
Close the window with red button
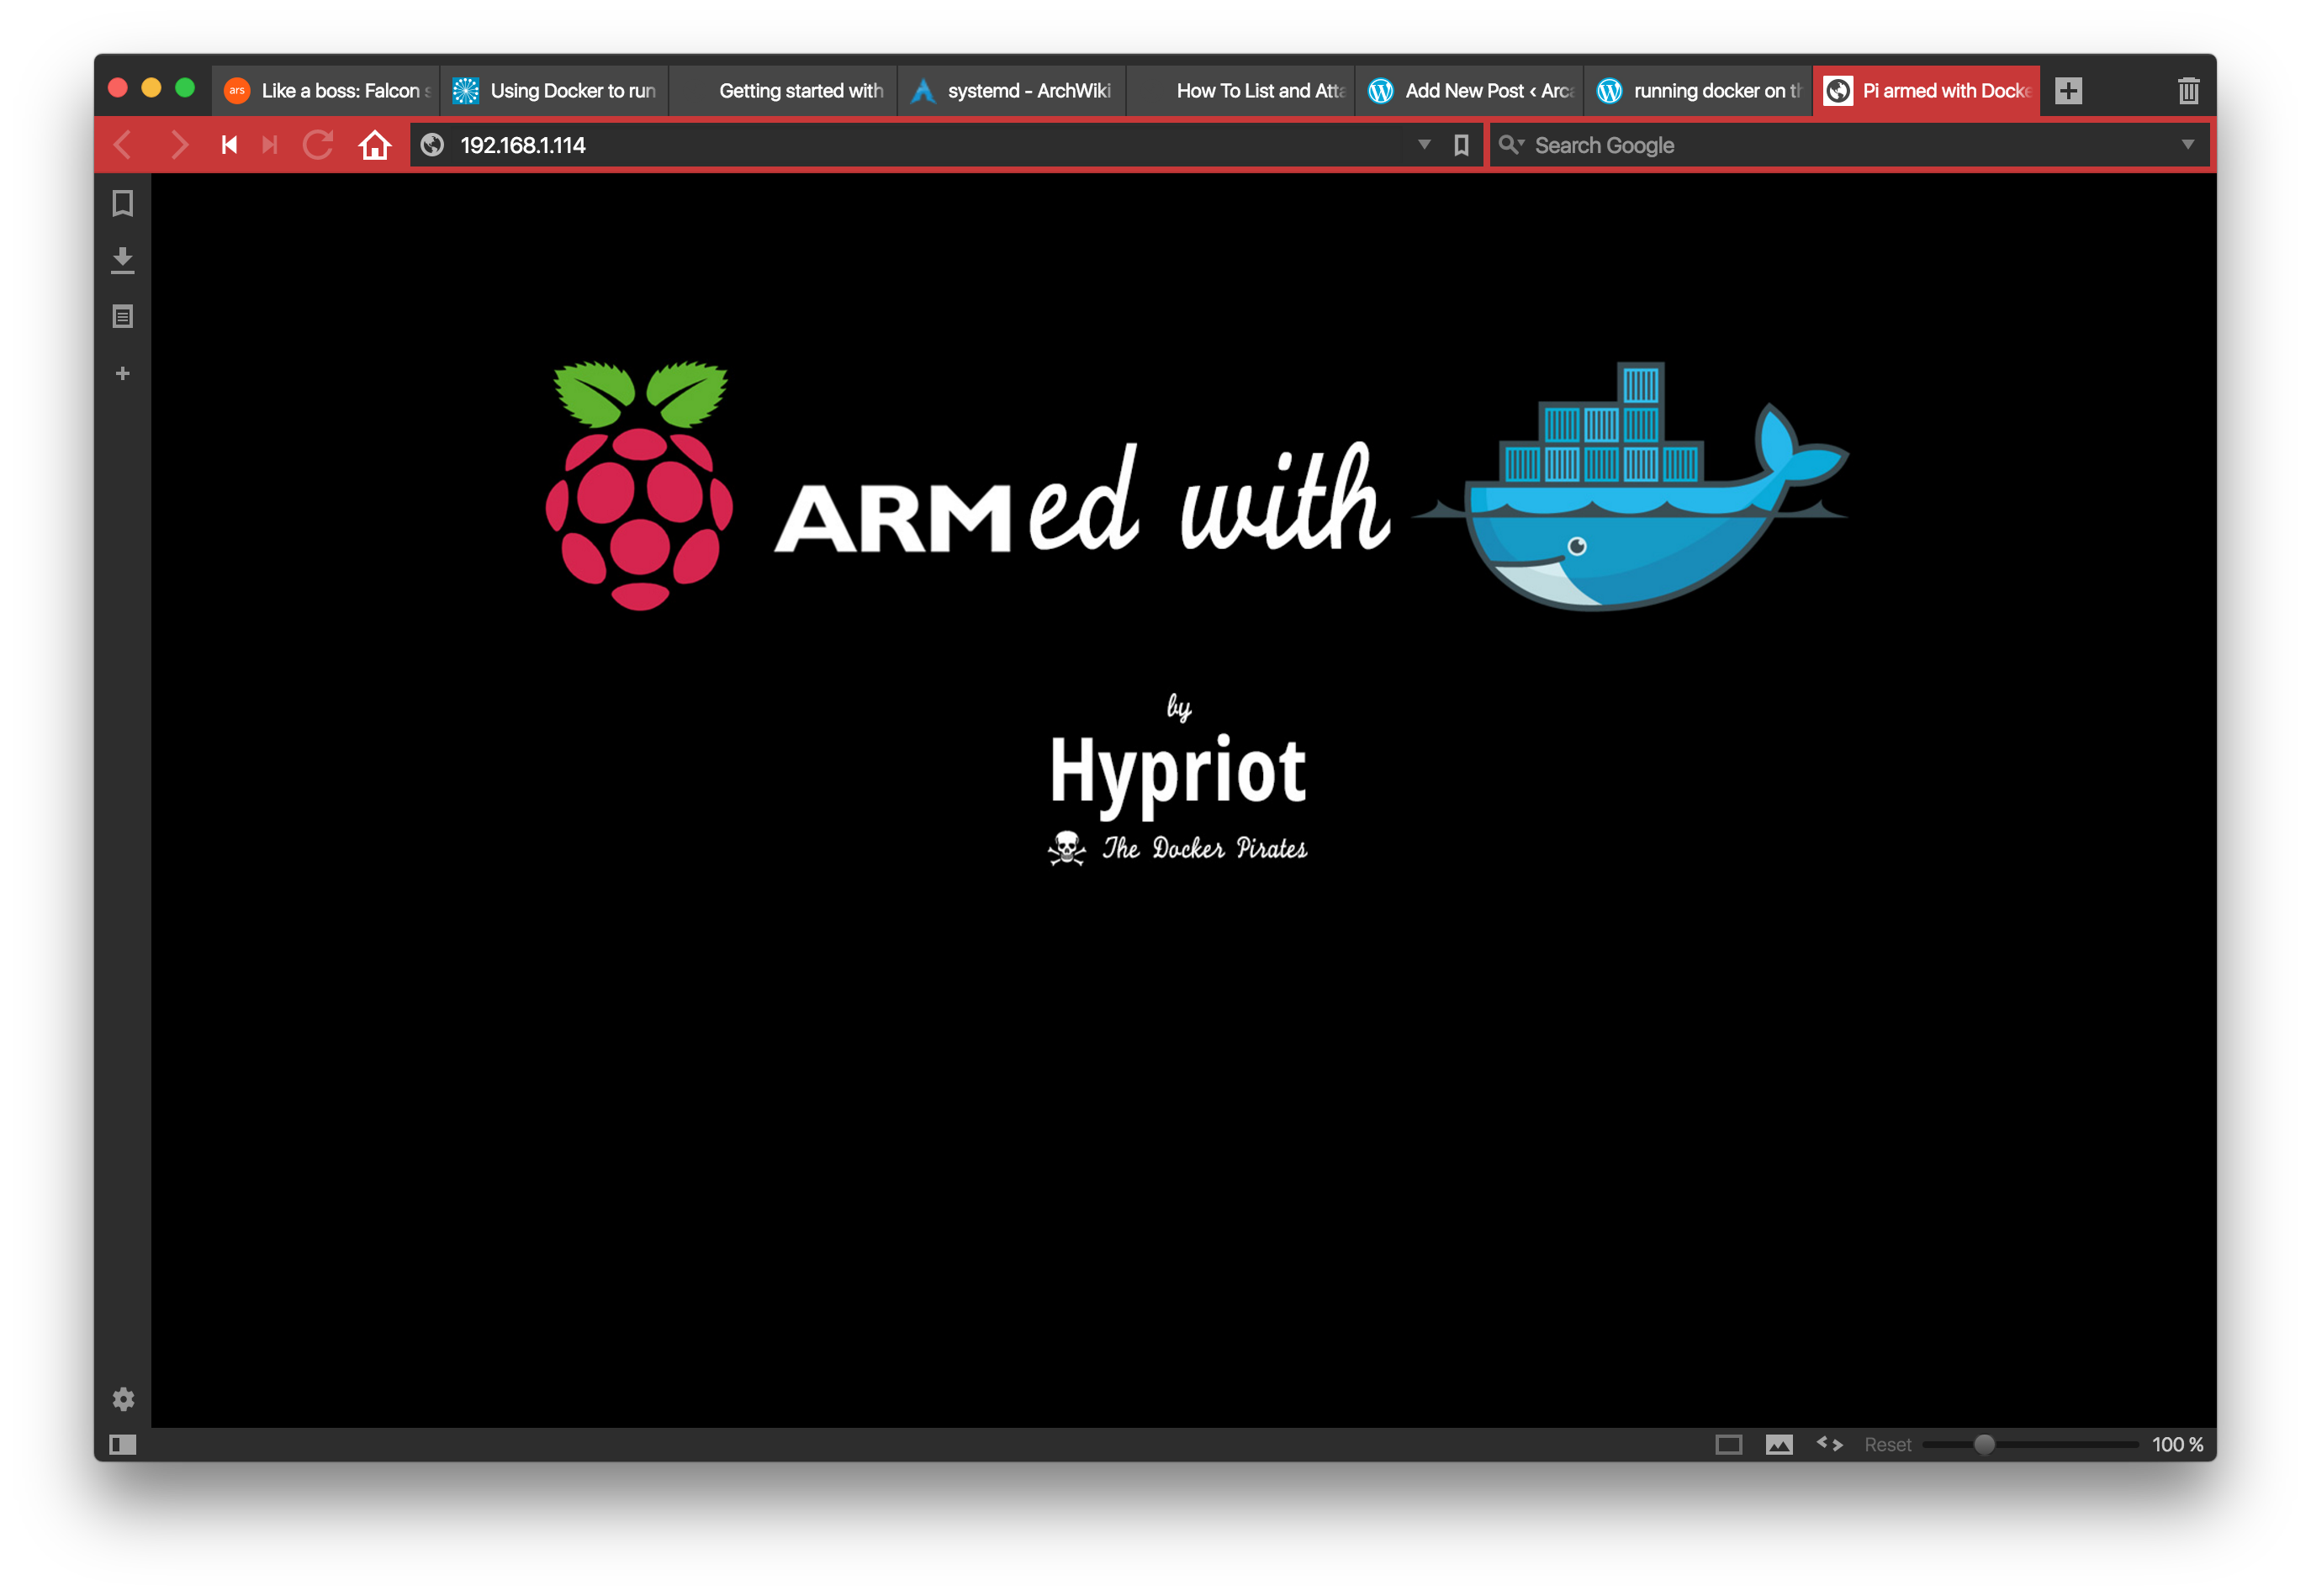coord(118,88)
